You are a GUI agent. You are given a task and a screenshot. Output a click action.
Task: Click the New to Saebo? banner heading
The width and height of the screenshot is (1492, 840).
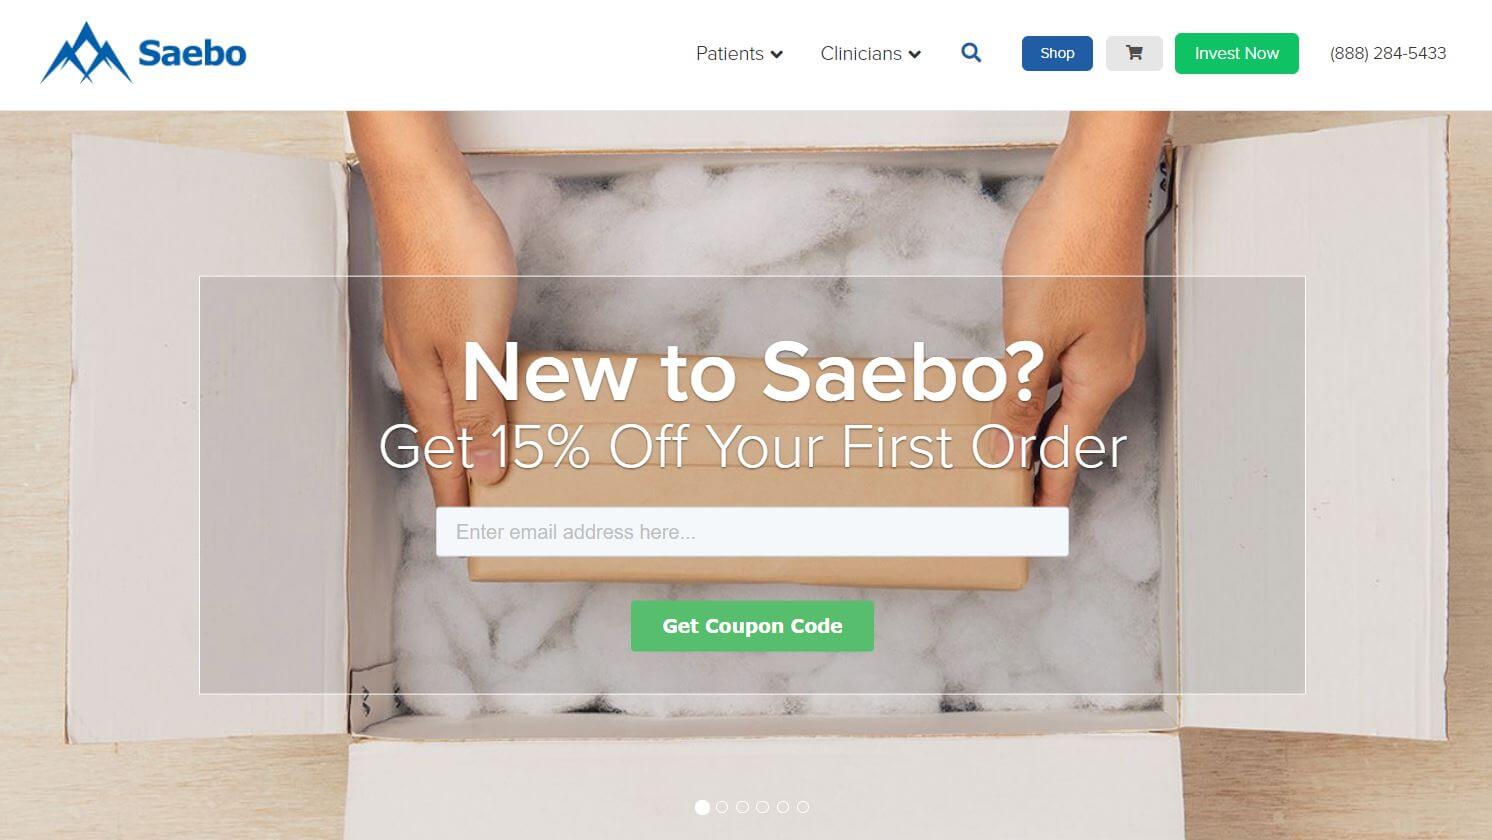coord(753,372)
